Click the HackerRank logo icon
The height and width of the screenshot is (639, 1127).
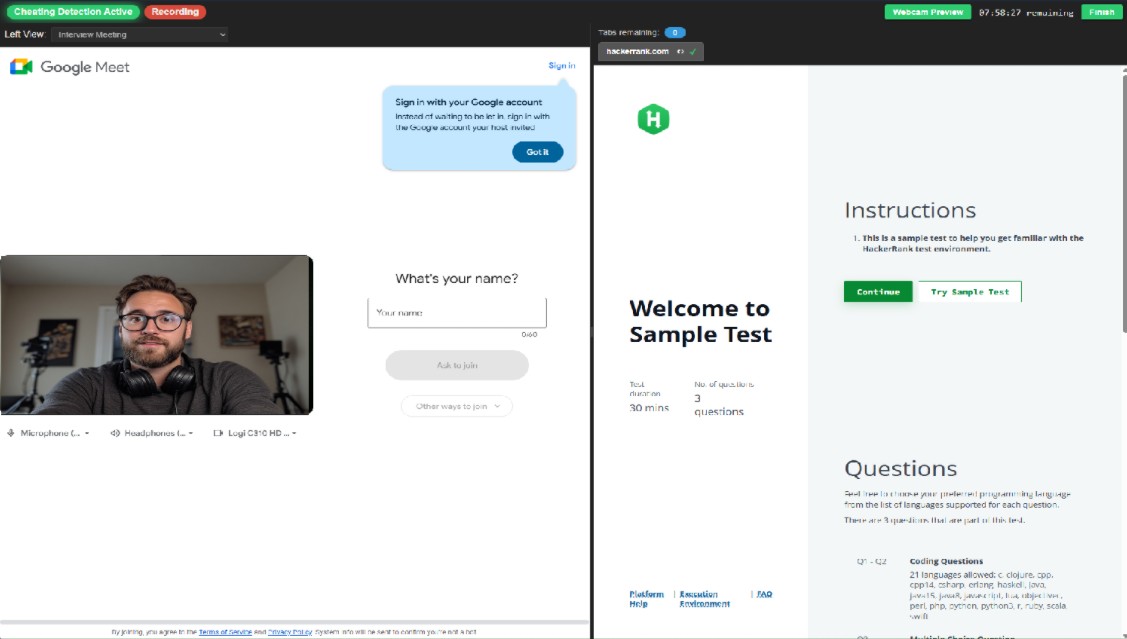pos(653,118)
